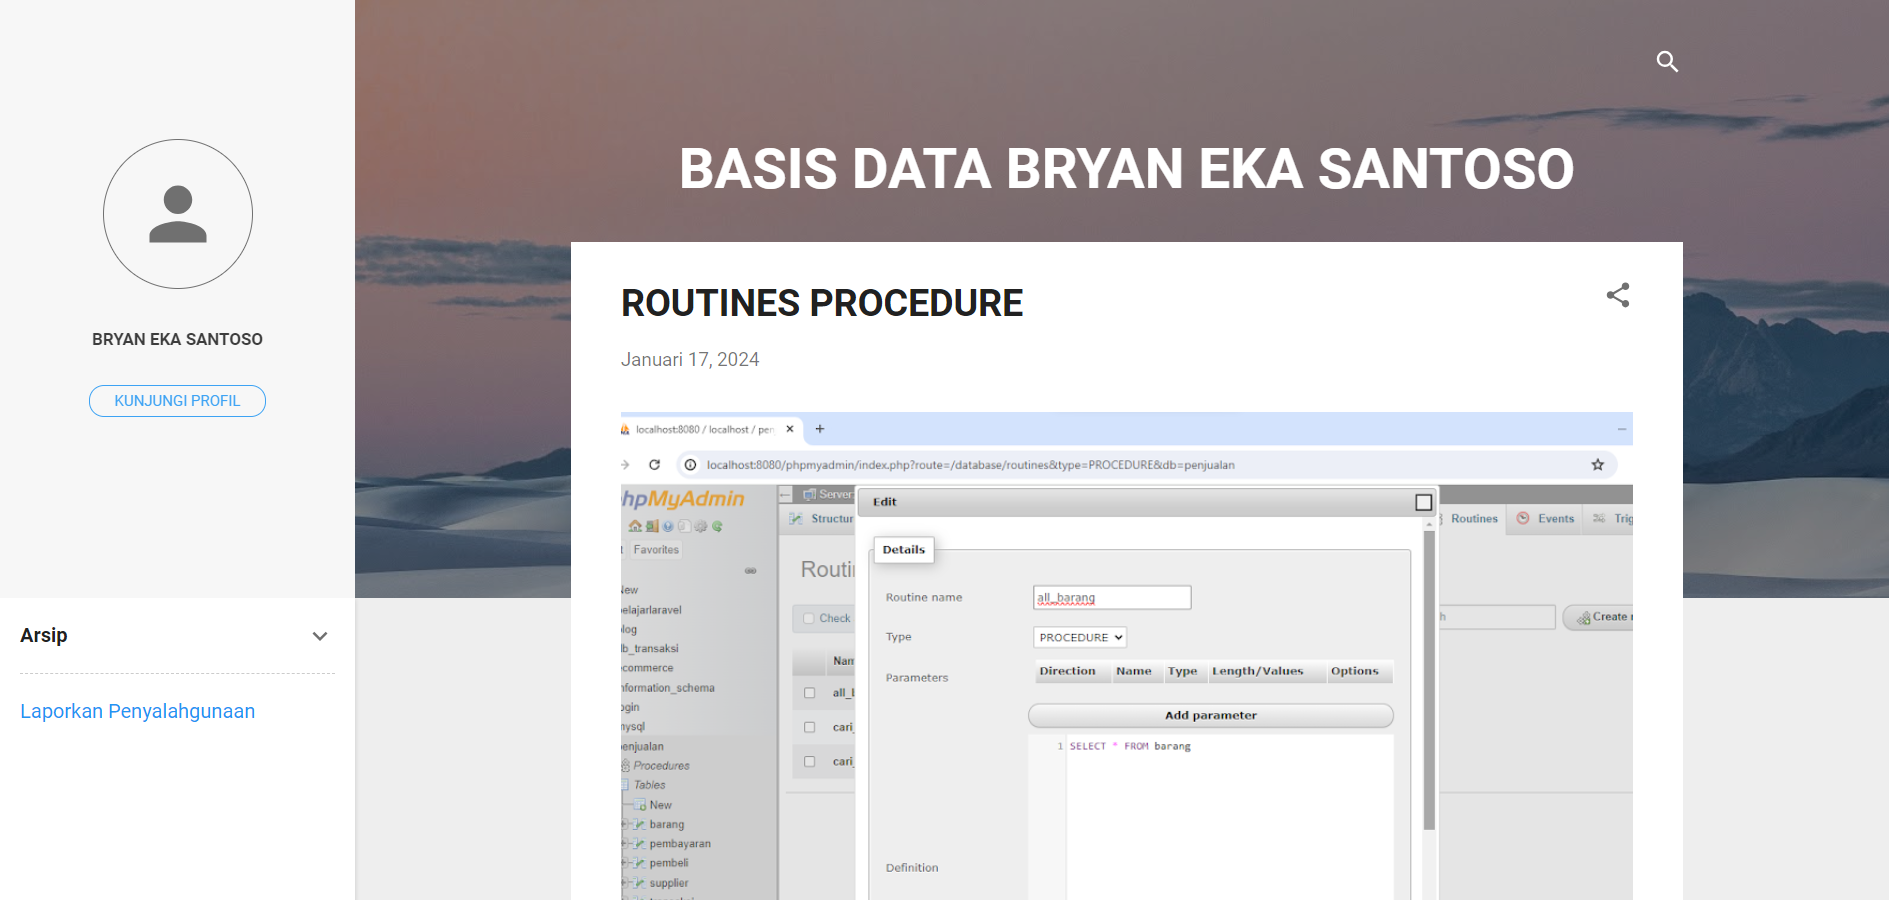
Task: Expand the Arsip section chevron
Action: tap(320, 636)
